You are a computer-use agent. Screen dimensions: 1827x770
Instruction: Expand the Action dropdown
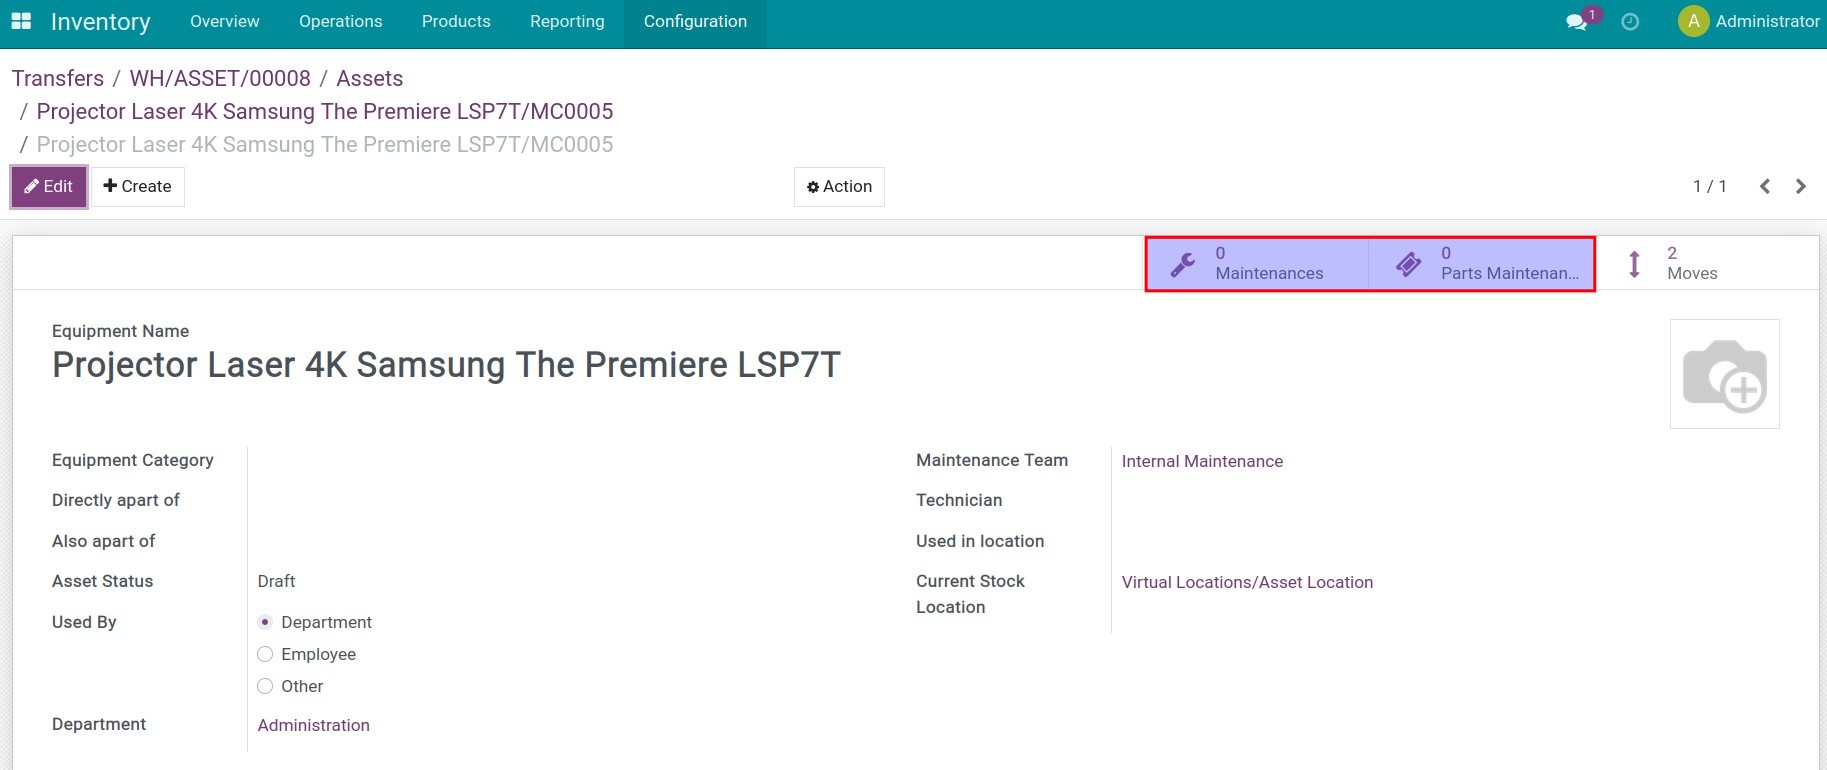pyautogui.click(x=839, y=187)
